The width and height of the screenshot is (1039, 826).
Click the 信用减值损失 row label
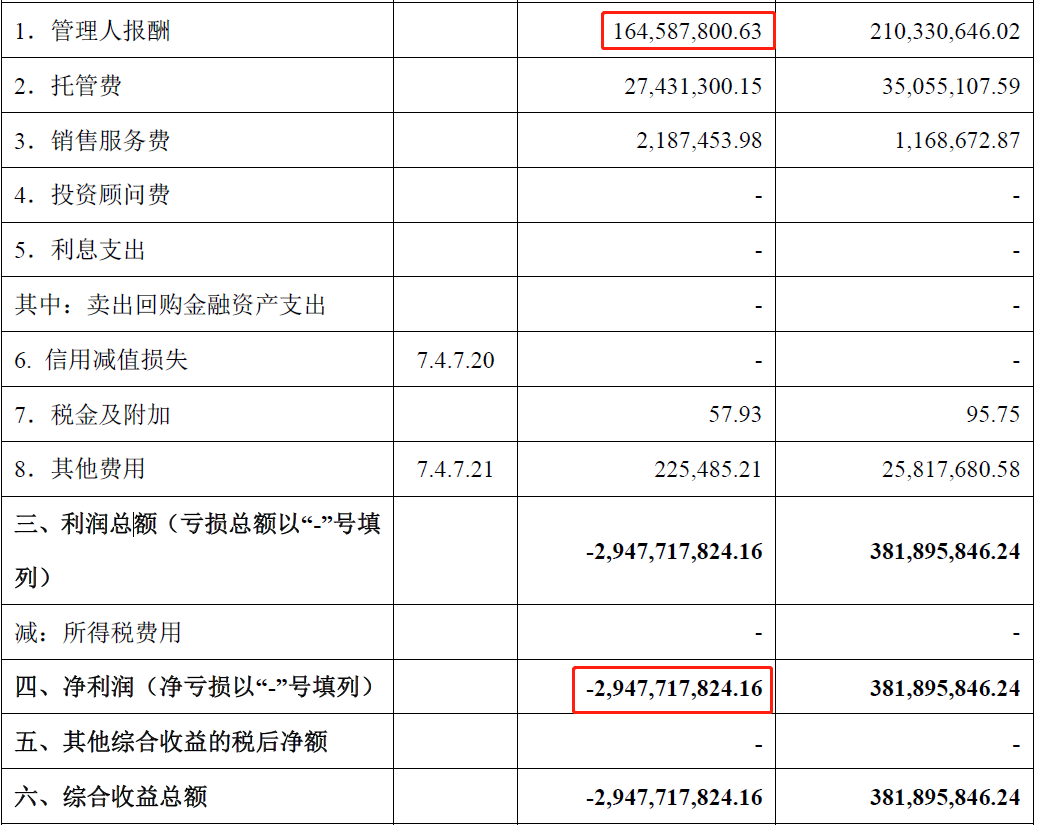pyautogui.click(x=101, y=360)
